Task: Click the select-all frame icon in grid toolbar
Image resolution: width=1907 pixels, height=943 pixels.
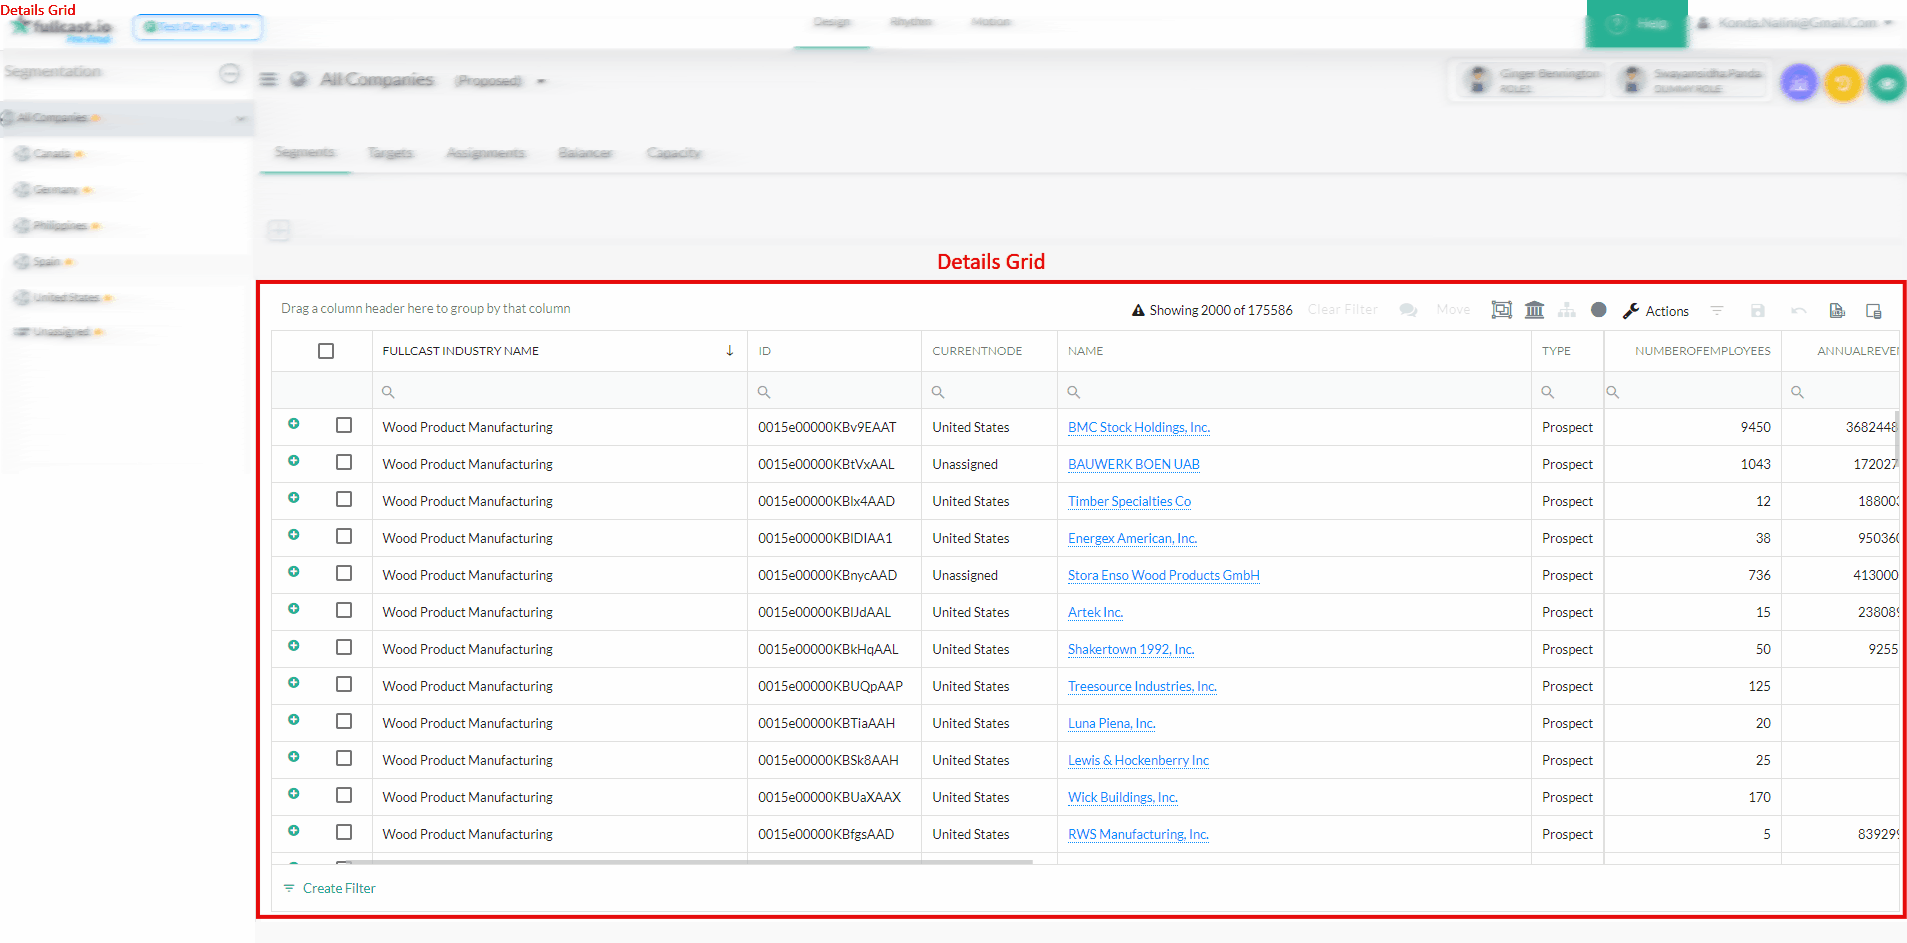Action: point(1501,310)
